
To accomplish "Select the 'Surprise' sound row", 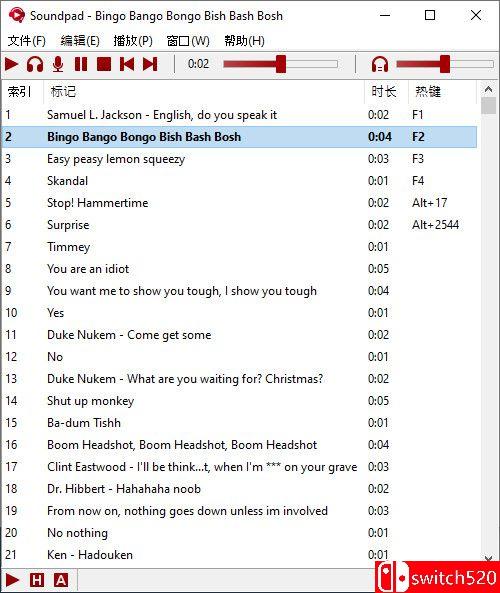I will 239,225.
